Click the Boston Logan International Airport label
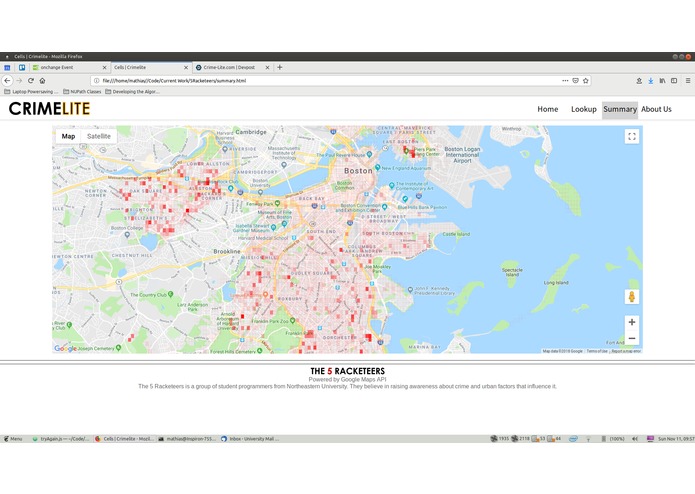Image resolution: width=695 pixels, height=494 pixels. (x=462, y=155)
